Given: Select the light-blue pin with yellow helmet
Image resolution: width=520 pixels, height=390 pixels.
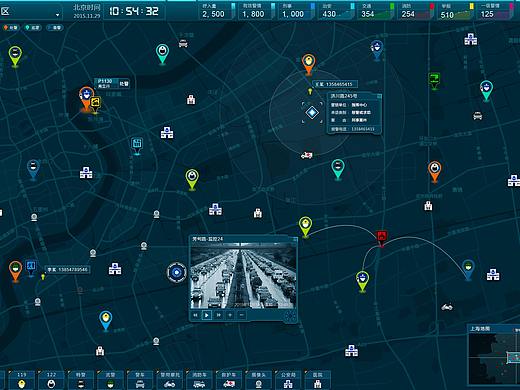Looking at the screenshot, I should [x=106, y=321].
